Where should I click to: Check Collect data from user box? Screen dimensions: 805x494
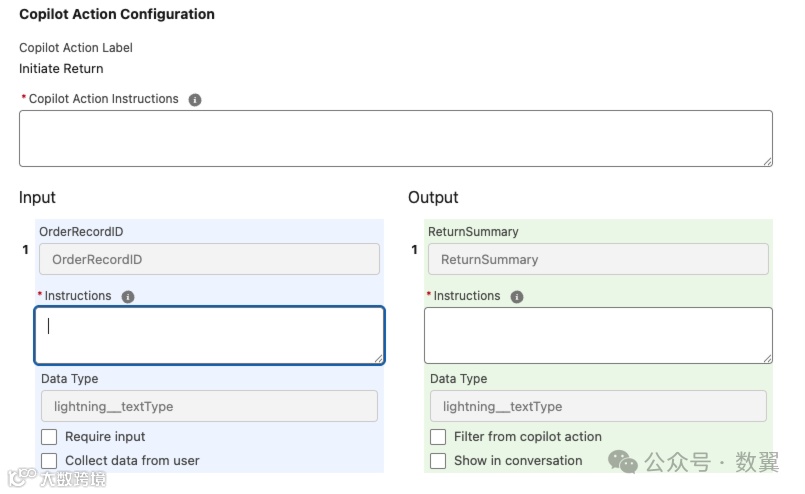[49, 461]
